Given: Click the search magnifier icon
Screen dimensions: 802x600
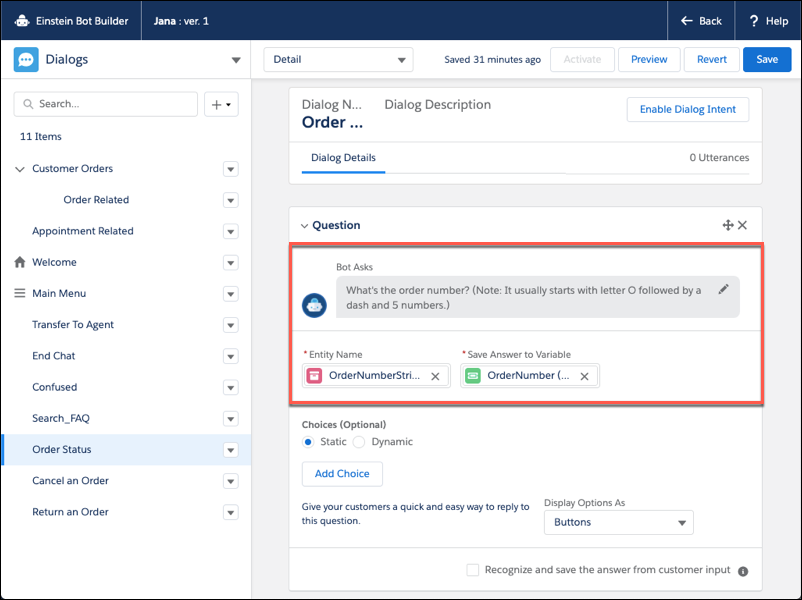Looking at the screenshot, I should 28,104.
